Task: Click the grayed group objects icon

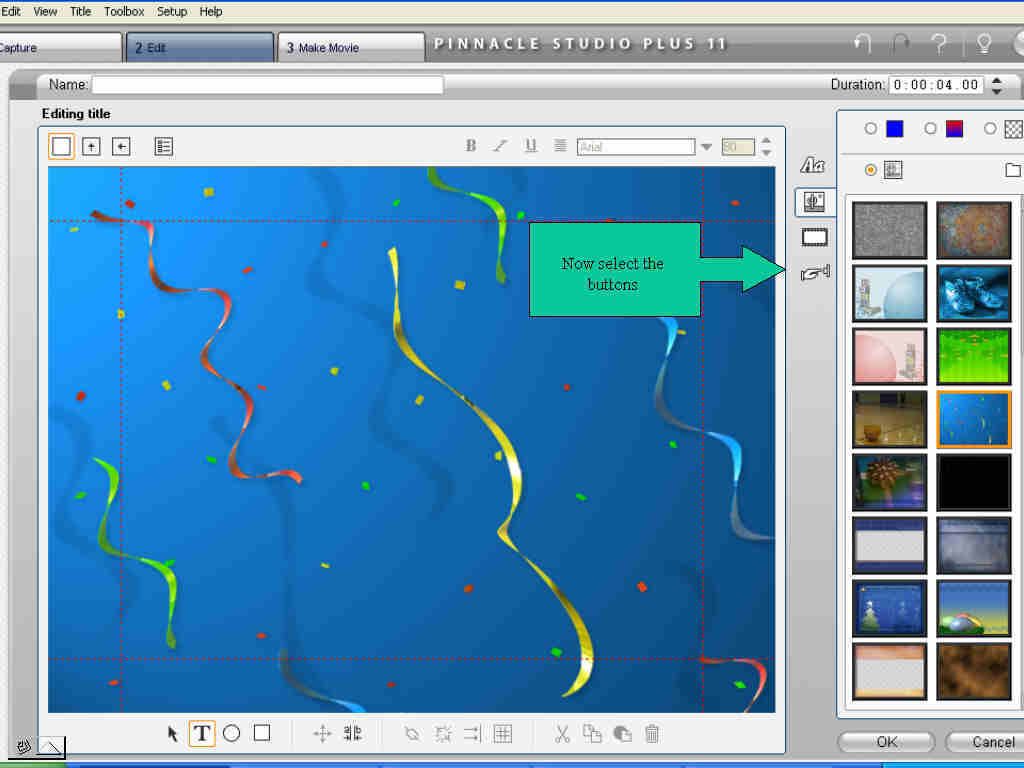Action: pyautogui.click(x=411, y=733)
